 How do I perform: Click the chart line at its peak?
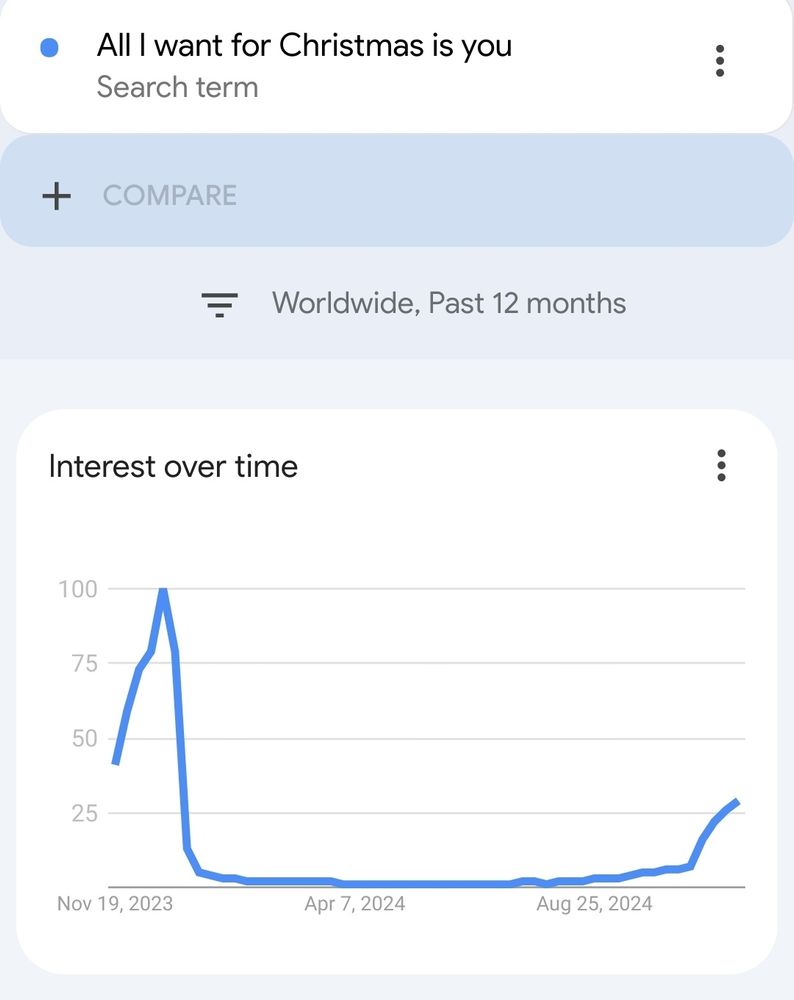162,589
